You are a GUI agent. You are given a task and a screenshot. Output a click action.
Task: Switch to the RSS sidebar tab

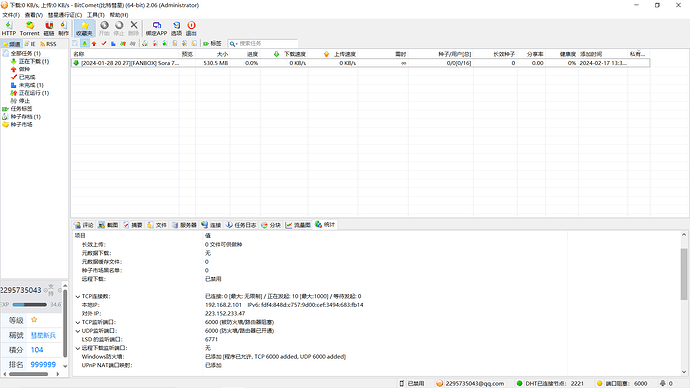point(48,44)
